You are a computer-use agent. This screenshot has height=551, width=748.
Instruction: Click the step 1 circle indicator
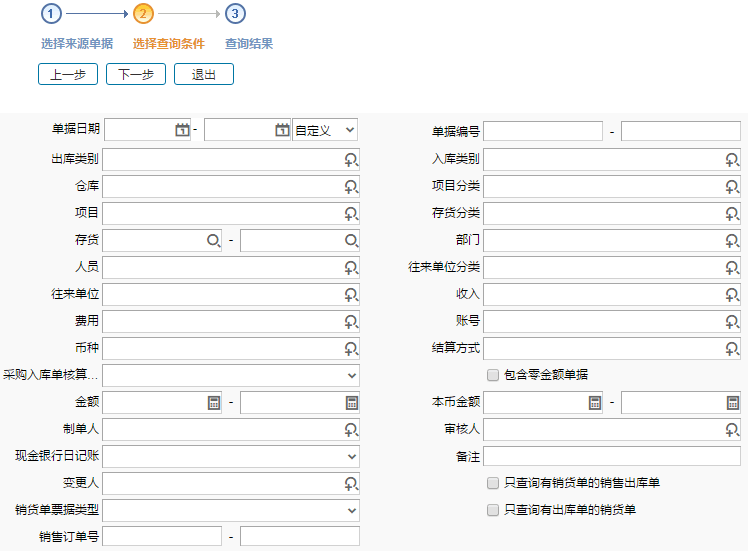[51, 13]
